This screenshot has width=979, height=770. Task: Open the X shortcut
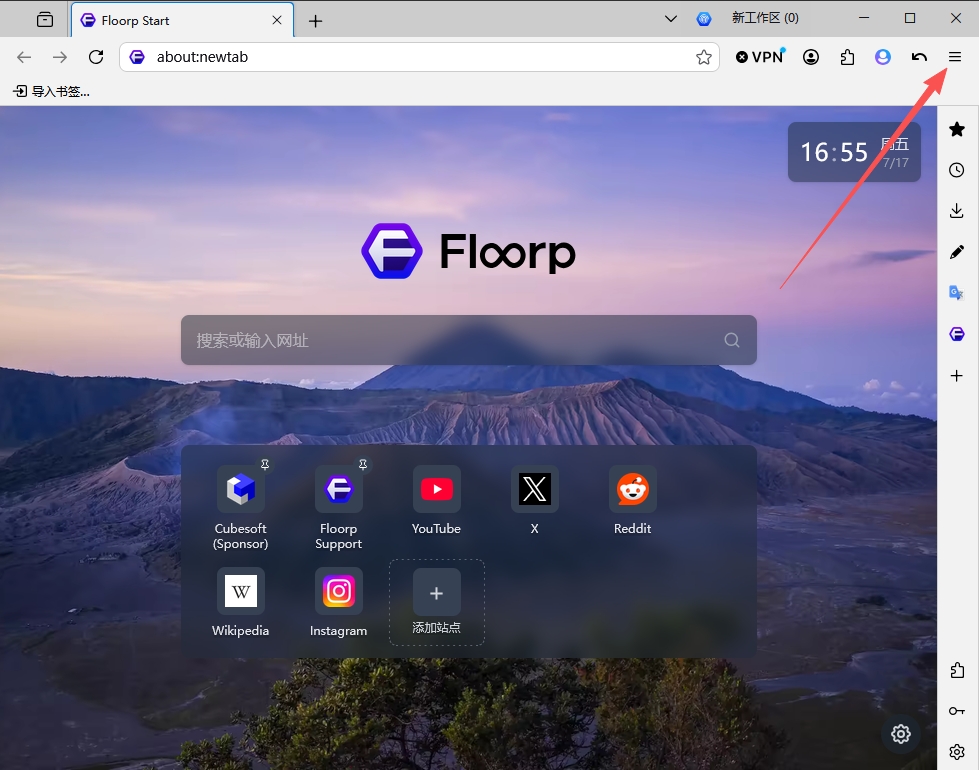534,501
